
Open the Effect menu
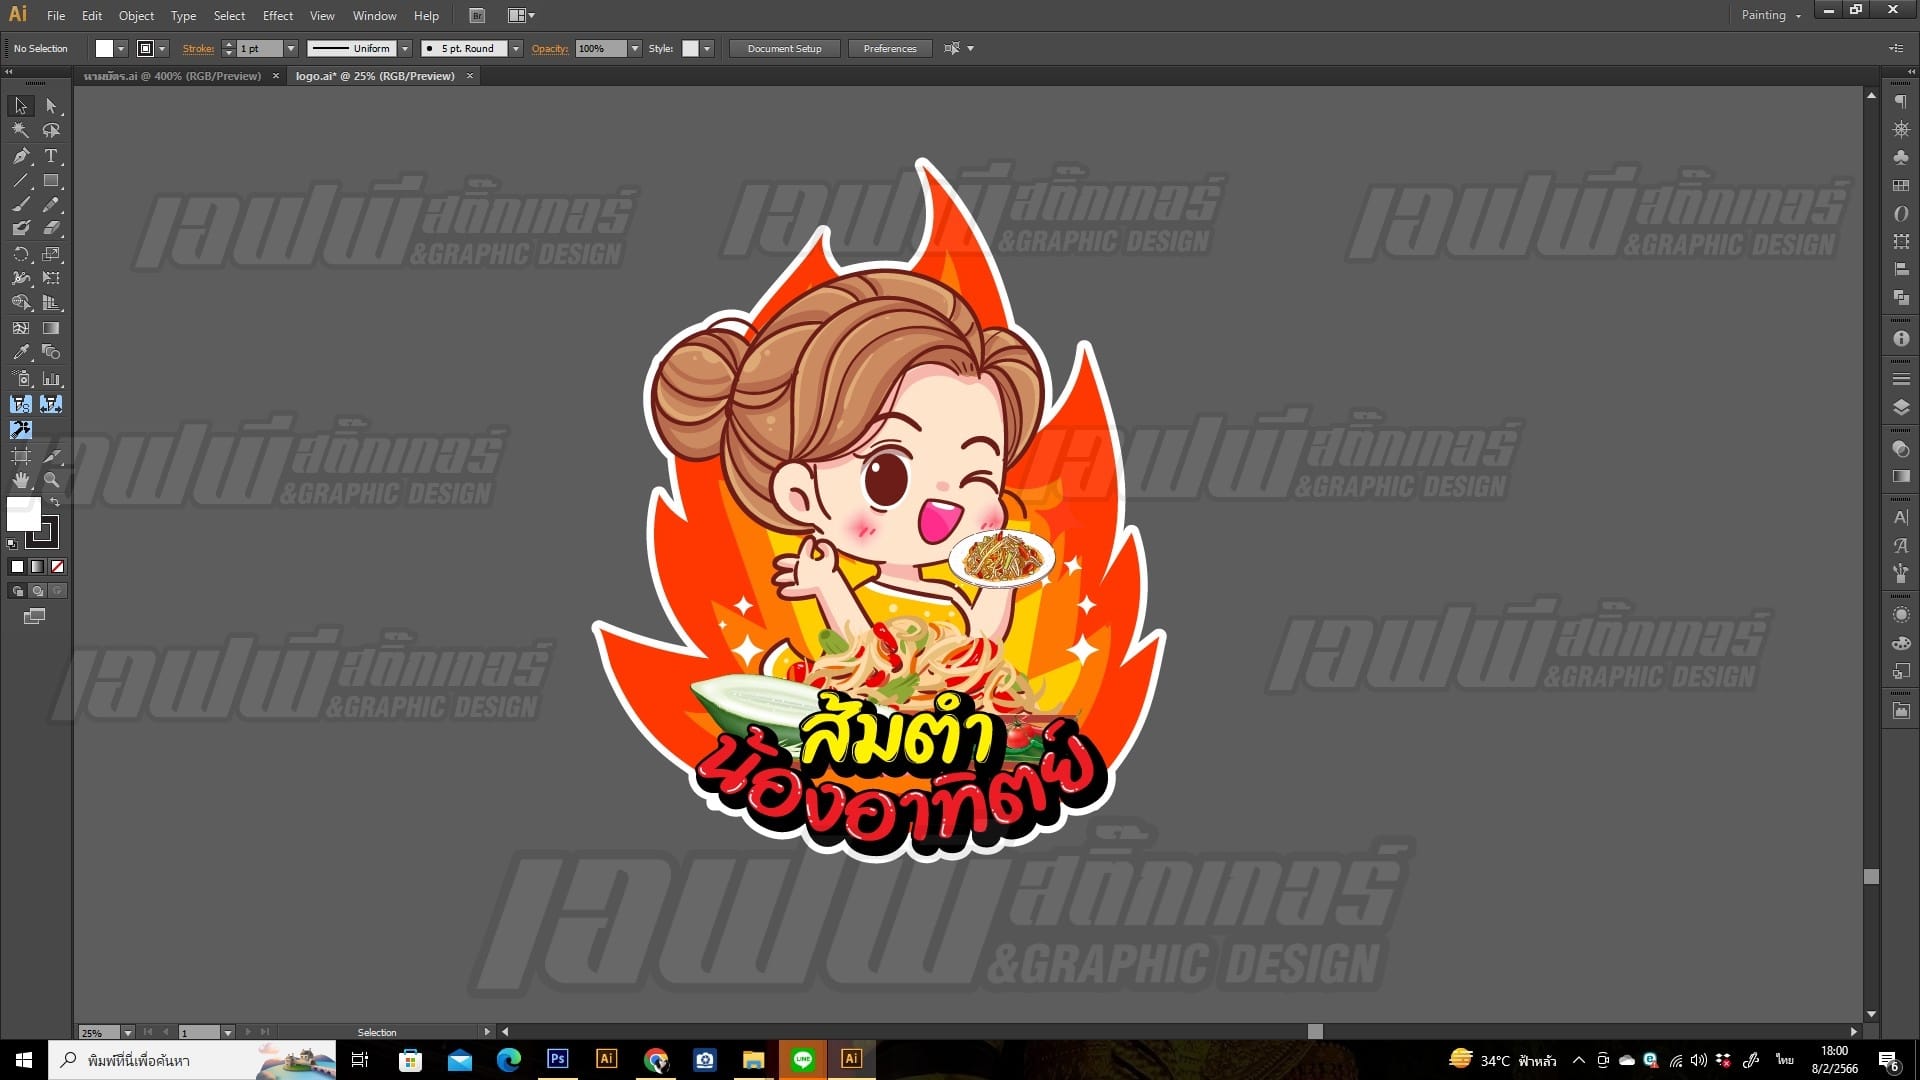[x=278, y=15]
